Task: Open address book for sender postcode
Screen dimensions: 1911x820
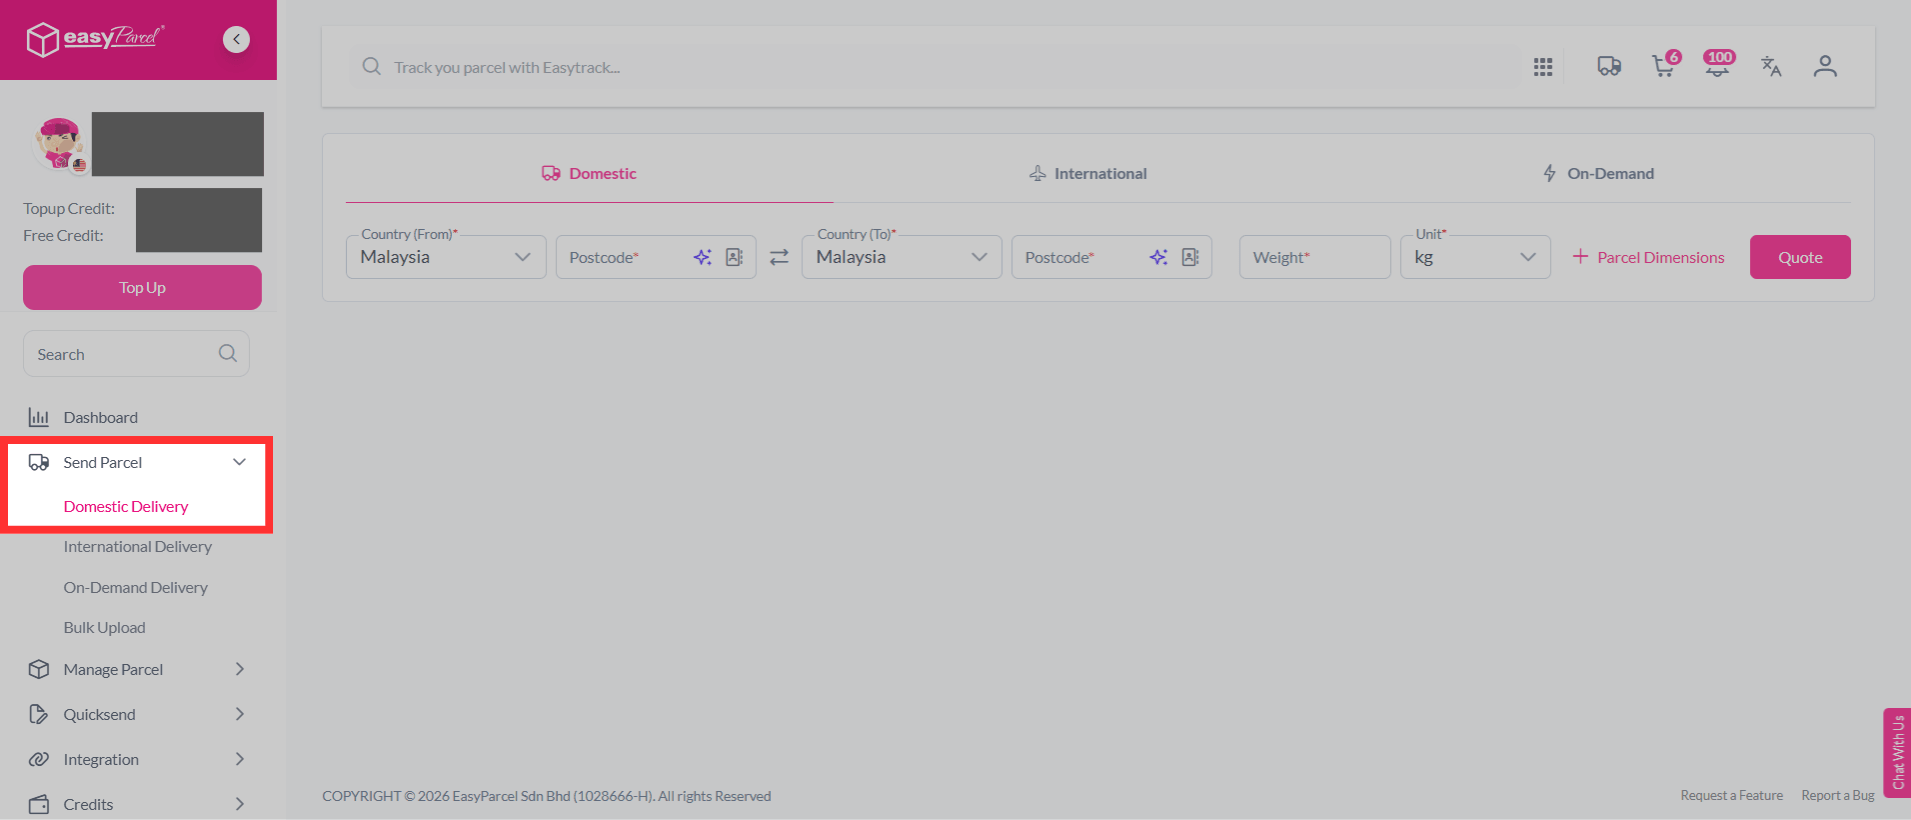Action: click(734, 257)
